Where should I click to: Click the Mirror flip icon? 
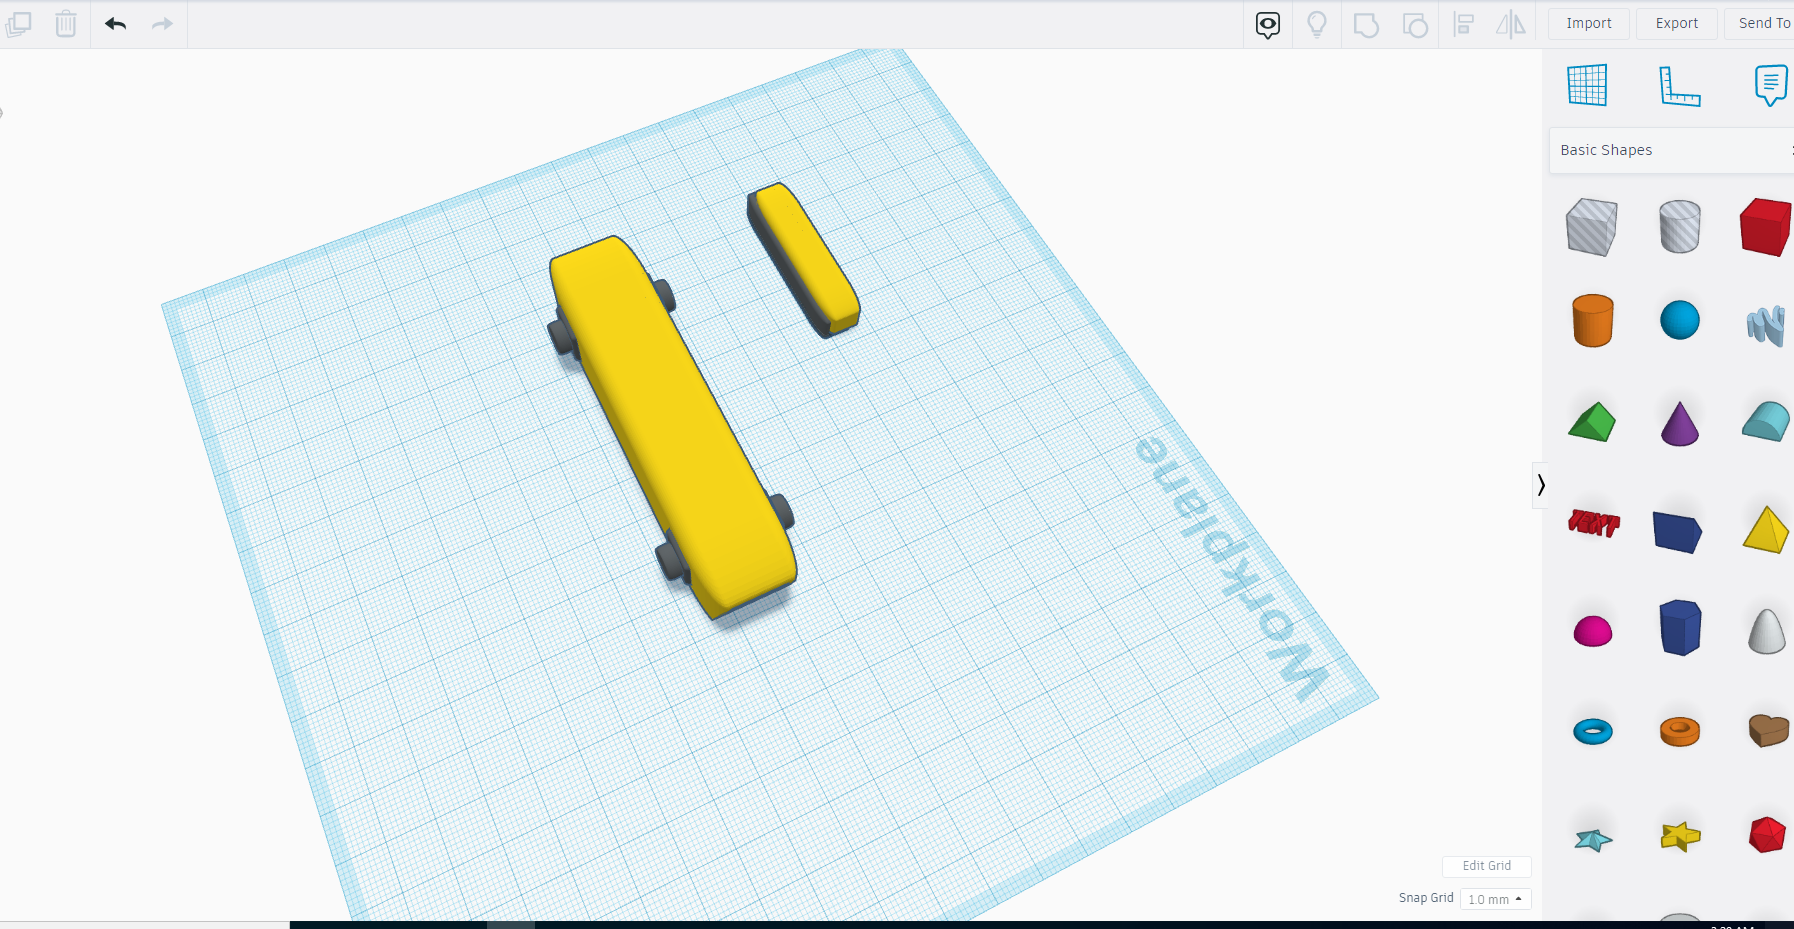pos(1511,24)
